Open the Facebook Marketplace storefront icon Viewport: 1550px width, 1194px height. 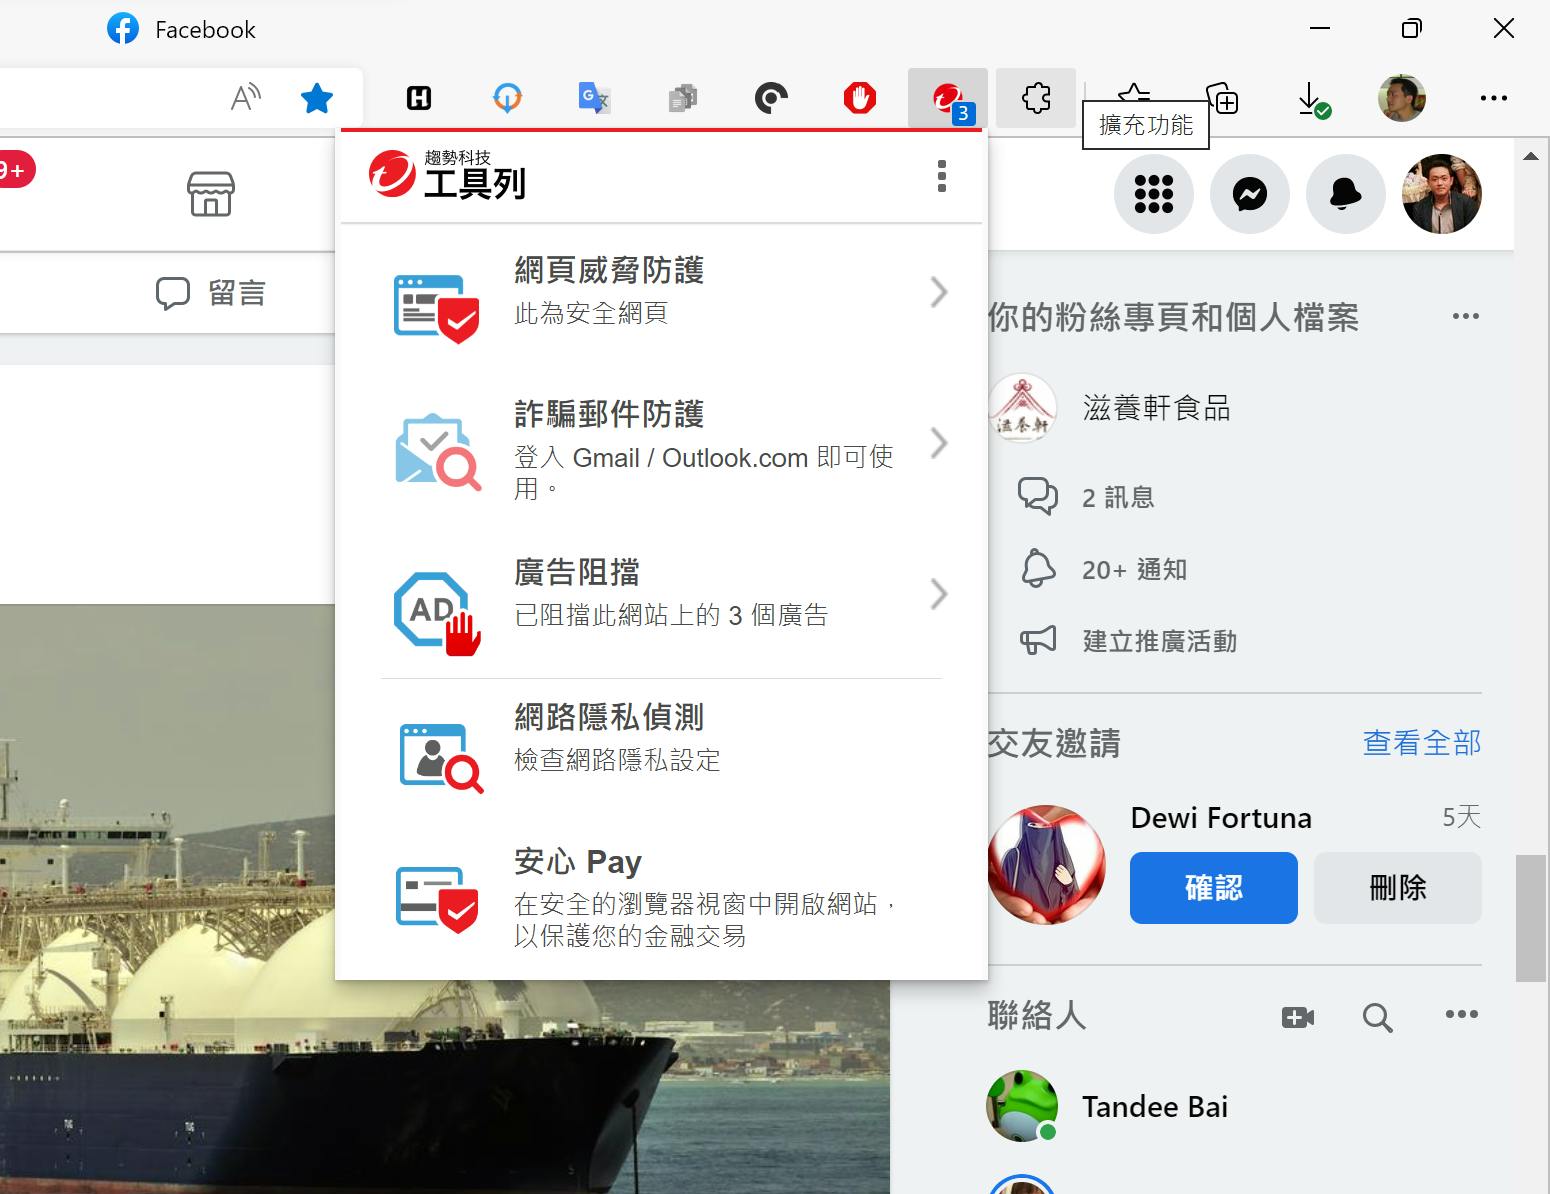click(x=211, y=194)
